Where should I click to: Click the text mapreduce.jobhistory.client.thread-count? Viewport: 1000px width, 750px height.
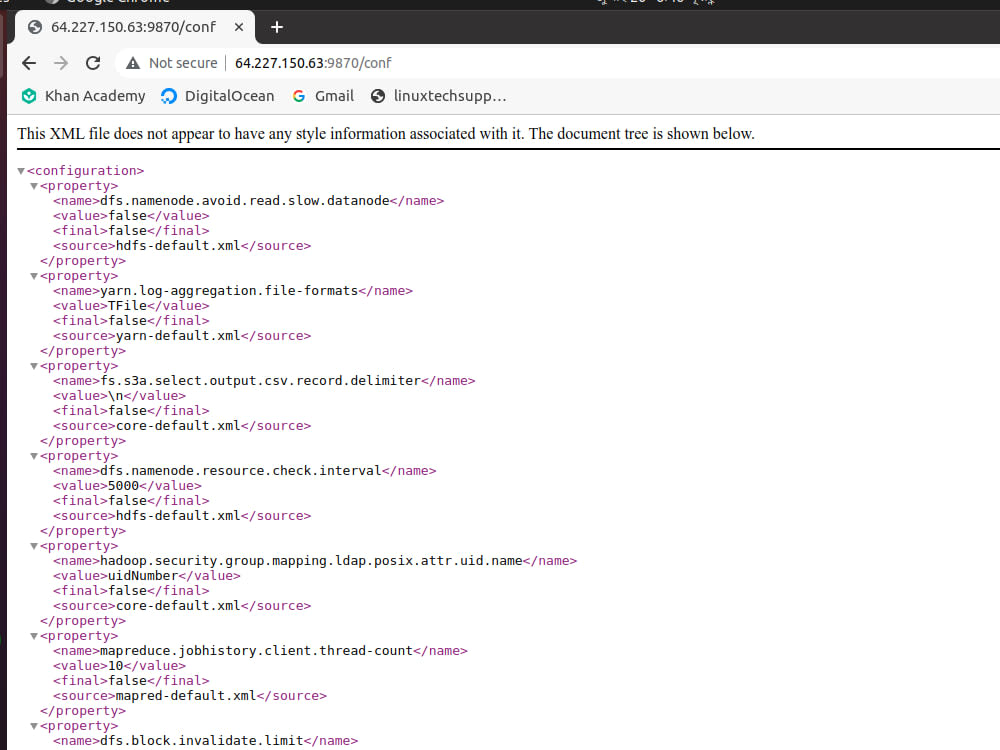pyautogui.click(x=256, y=651)
